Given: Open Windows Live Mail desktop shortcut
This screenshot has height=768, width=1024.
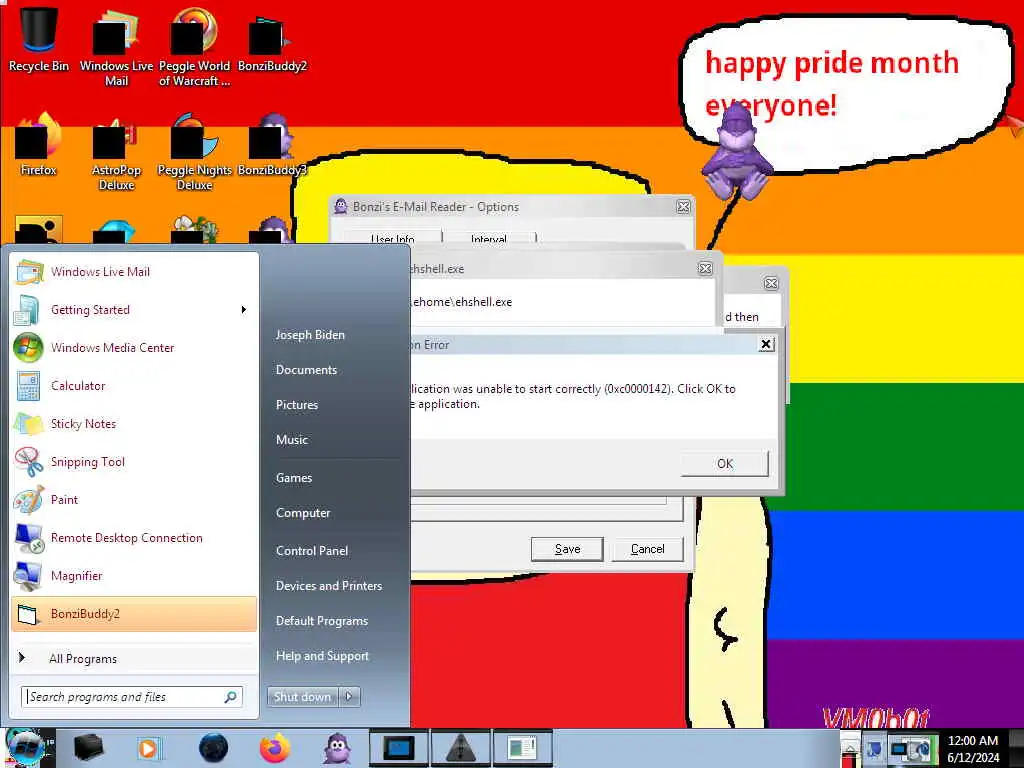Looking at the screenshot, I should pos(116,46).
